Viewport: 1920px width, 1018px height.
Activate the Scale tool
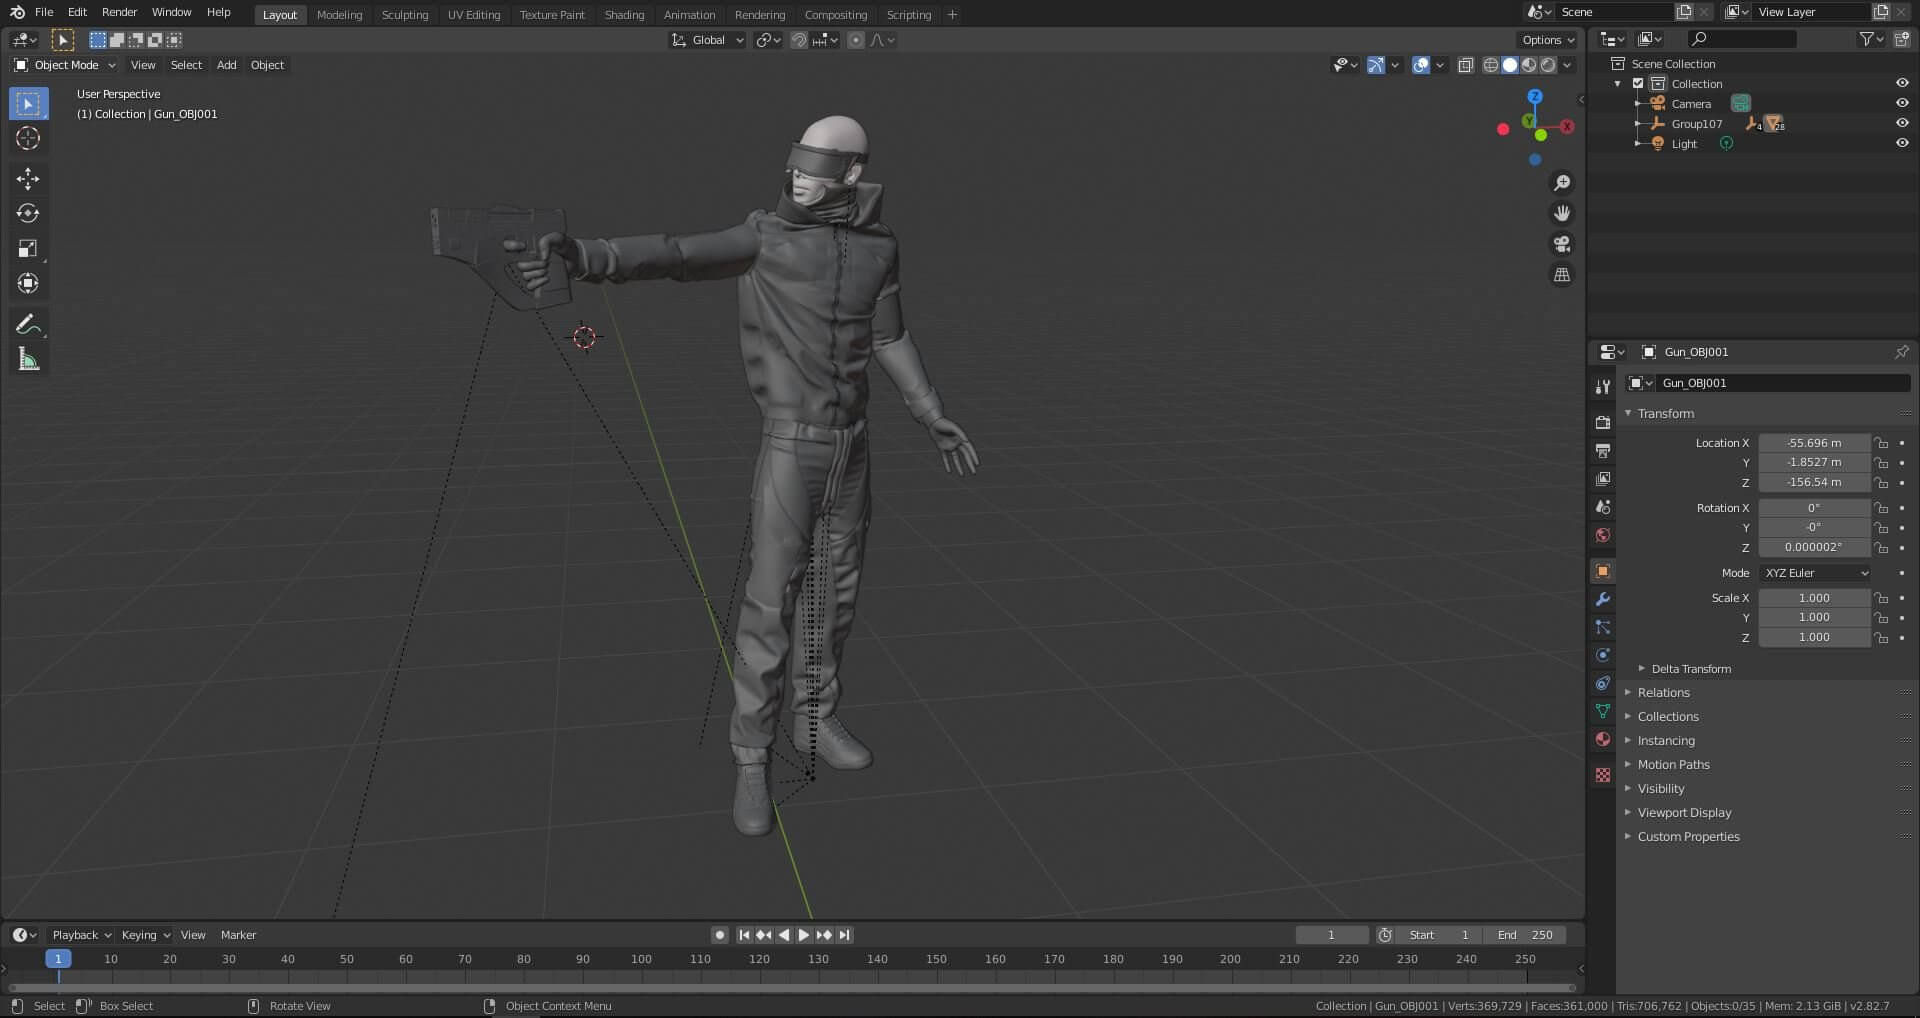point(28,248)
